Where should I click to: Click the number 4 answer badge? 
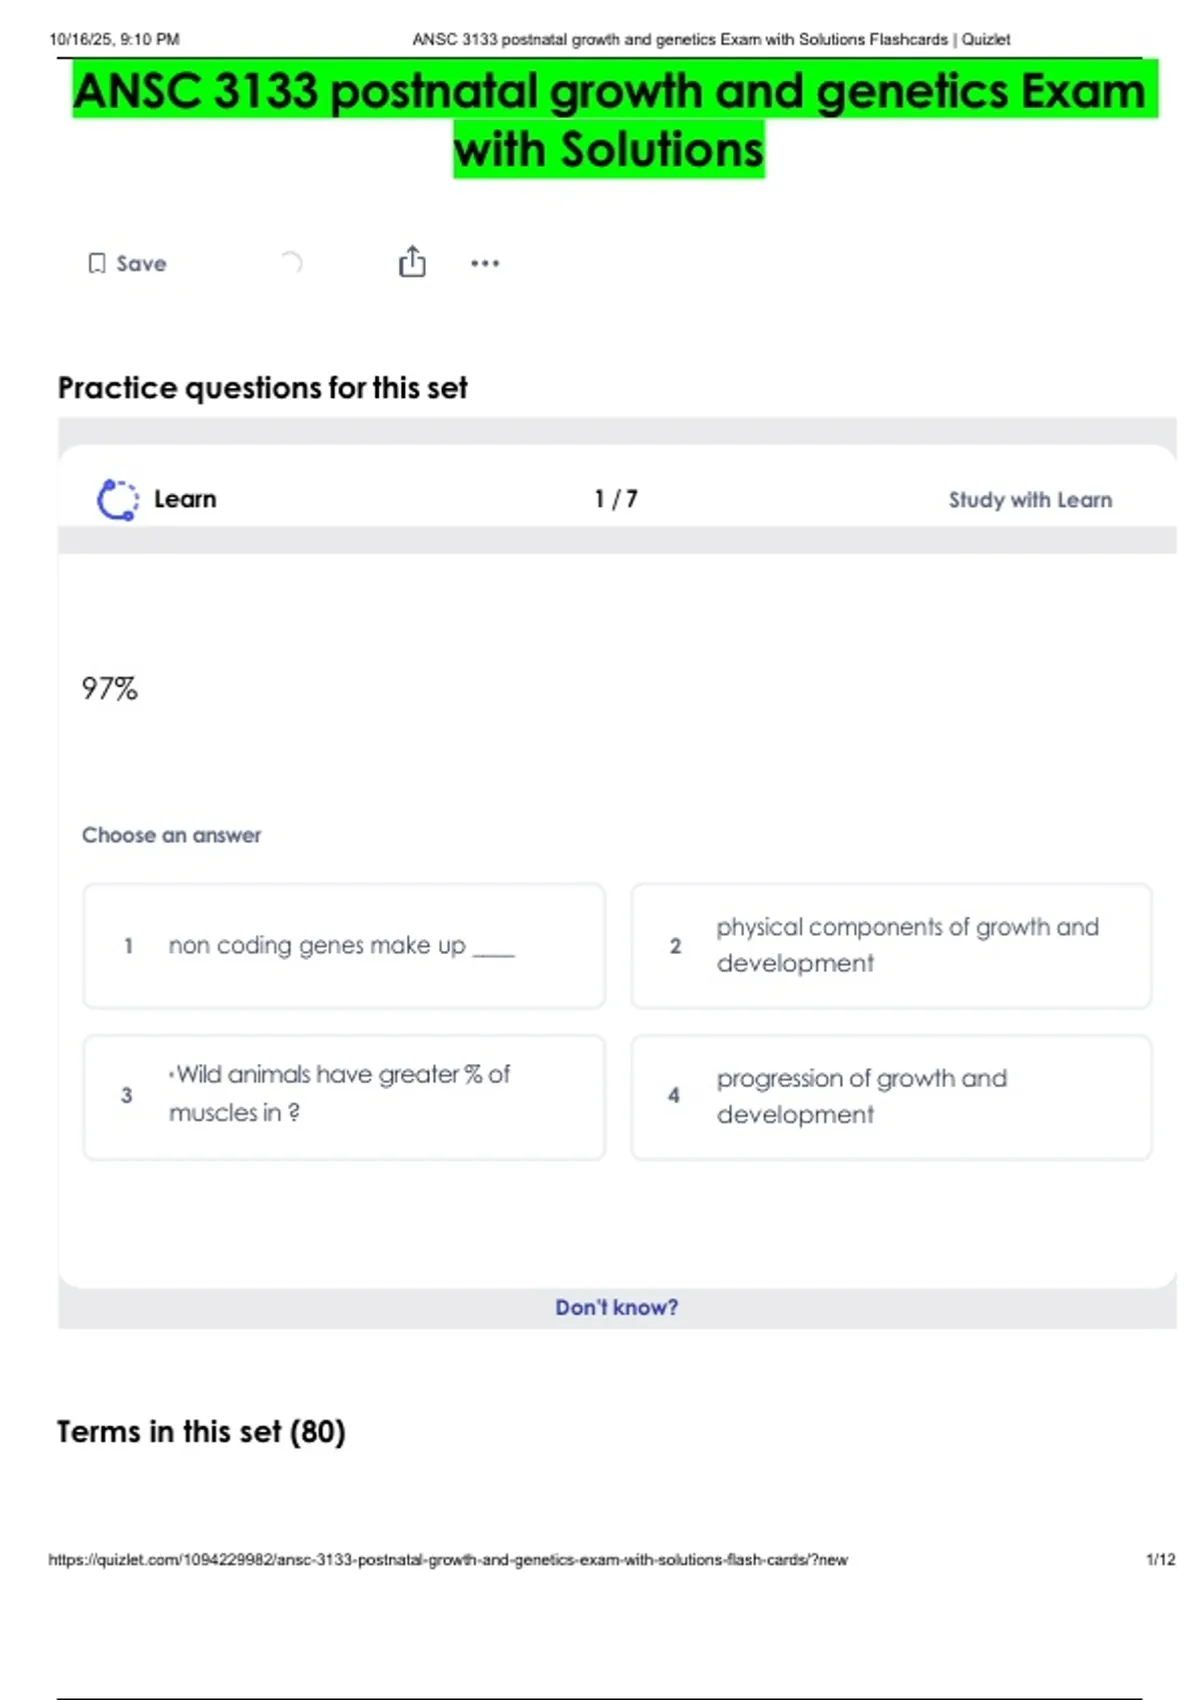point(674,1096)
